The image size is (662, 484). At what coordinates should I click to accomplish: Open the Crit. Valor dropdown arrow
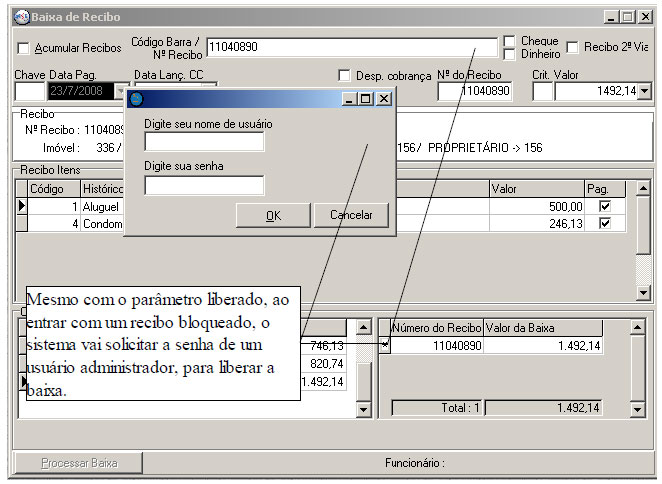(x=643, y=91)
